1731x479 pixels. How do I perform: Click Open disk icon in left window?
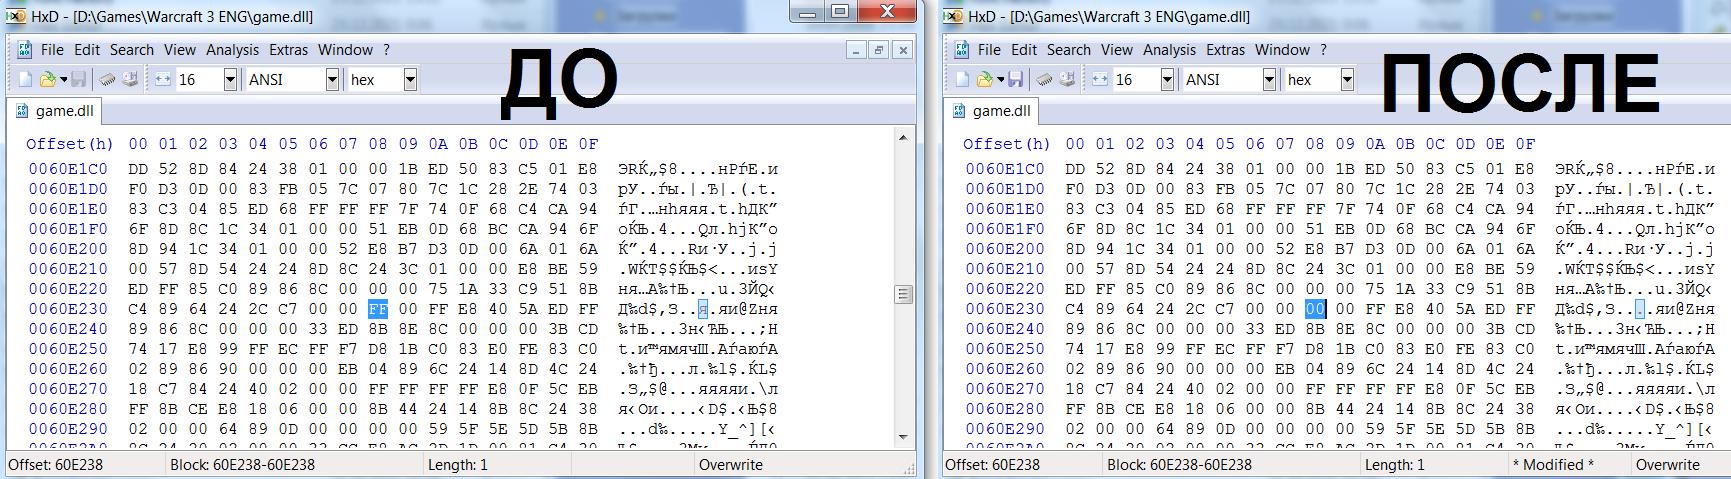(x=129, y=79)
